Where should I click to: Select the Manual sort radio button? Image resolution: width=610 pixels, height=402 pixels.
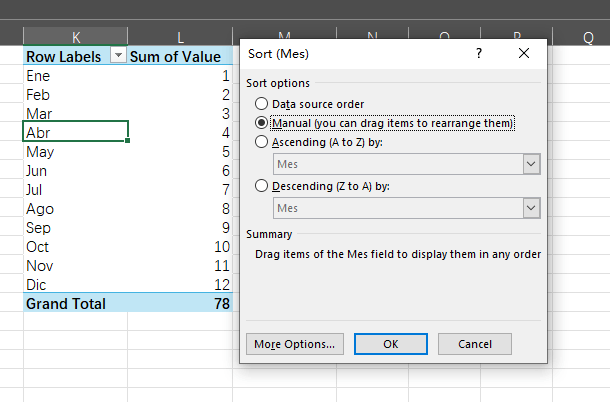(262, 123)
